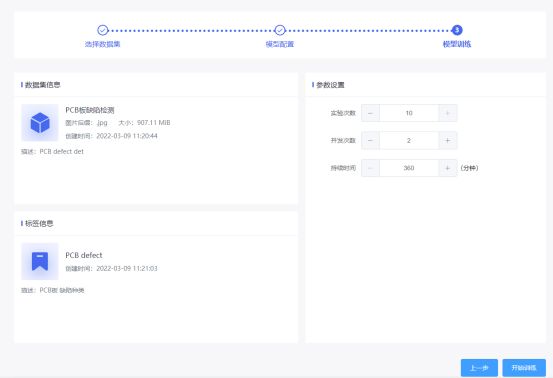The width and height of the screenshot is (553, 378).
Task: Increase 实验次数 with its plus button
Action: 448,113
